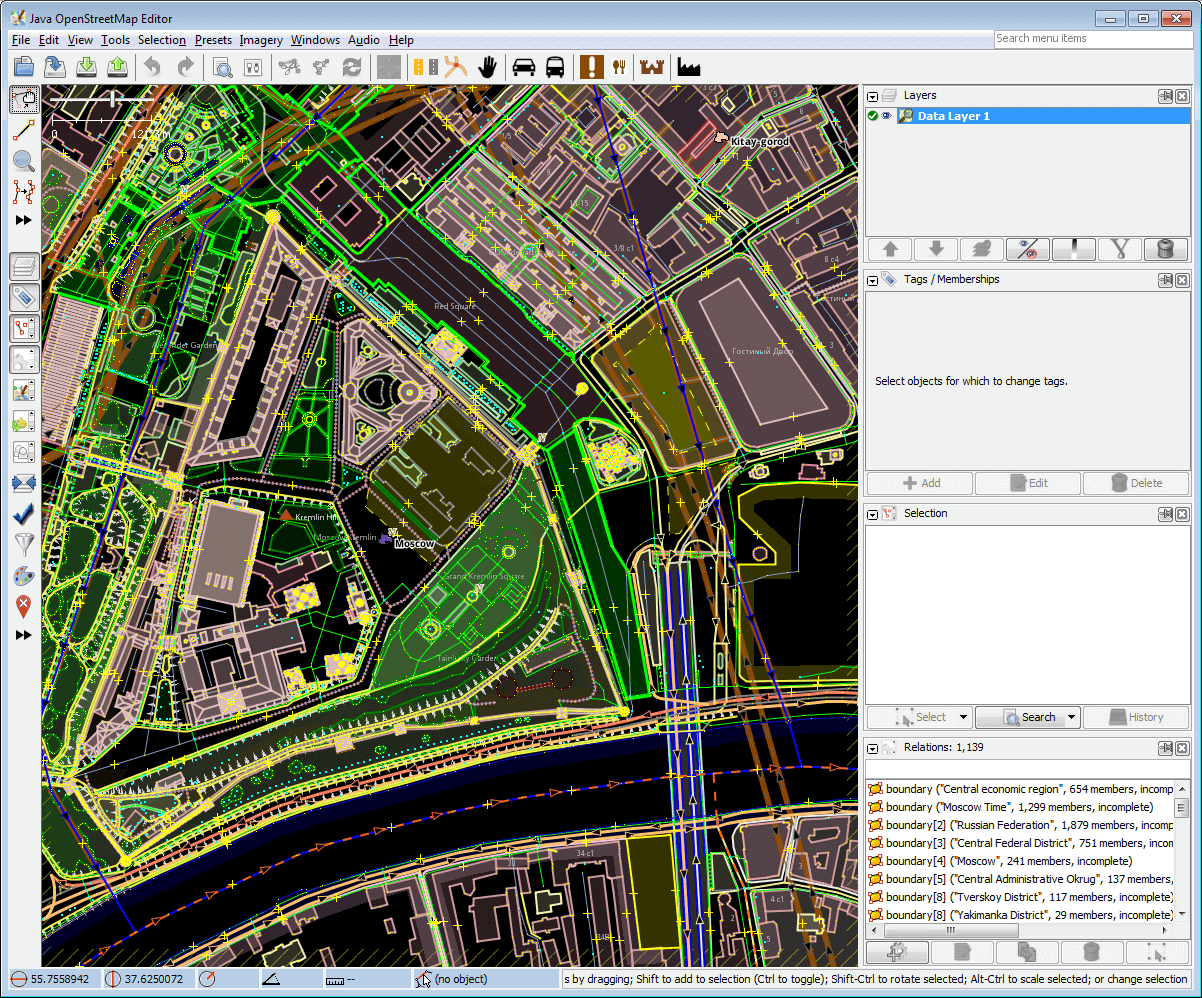The height and width of the screenshot is (998, 1202).
Task: Open the Imagery menu
Action: (x=261, y=40)
